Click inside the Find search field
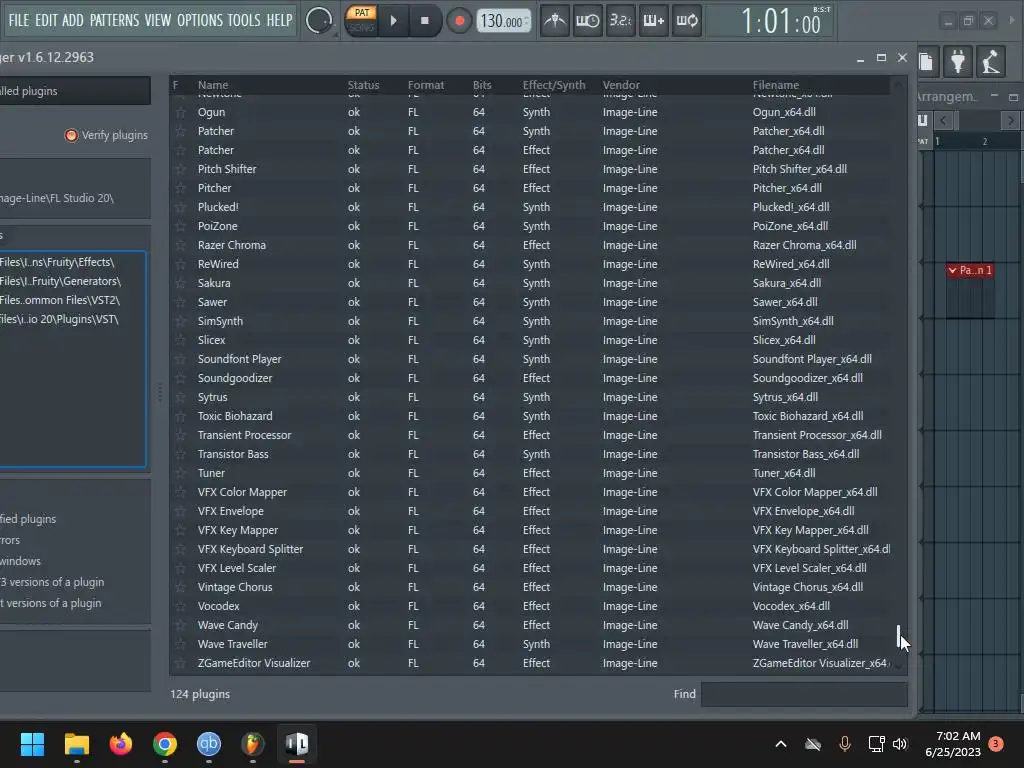Screen dimensions: 1024x768 click(x=804, y=694)
